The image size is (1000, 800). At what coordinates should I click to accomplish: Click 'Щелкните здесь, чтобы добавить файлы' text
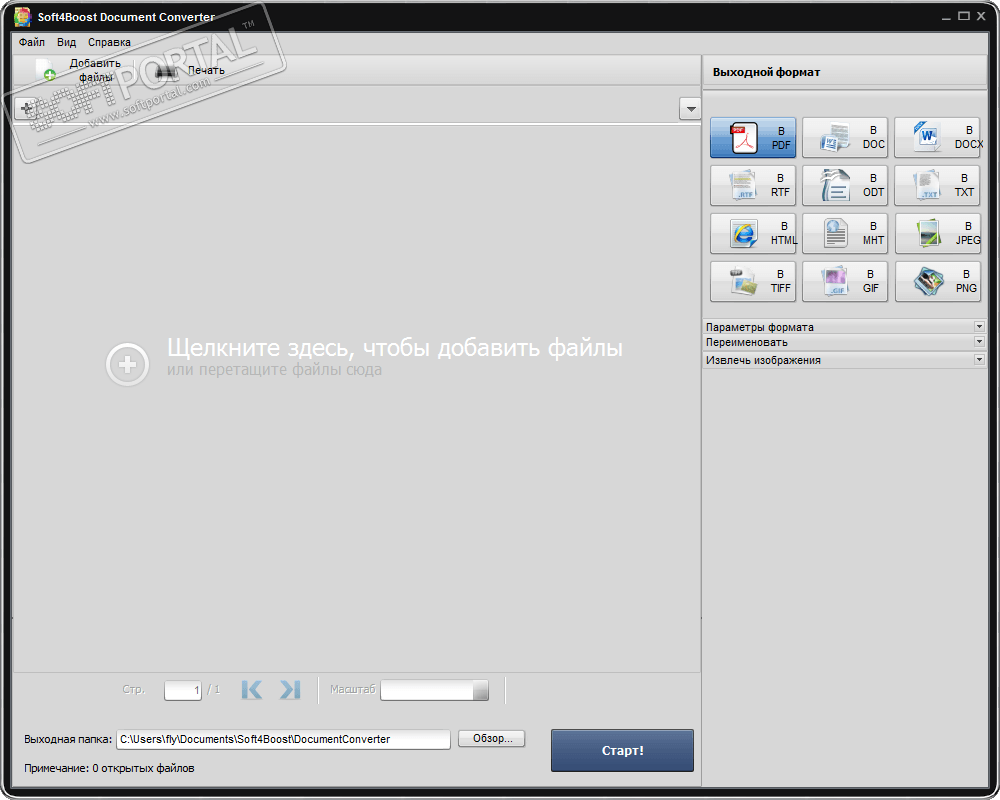point(395,348)
